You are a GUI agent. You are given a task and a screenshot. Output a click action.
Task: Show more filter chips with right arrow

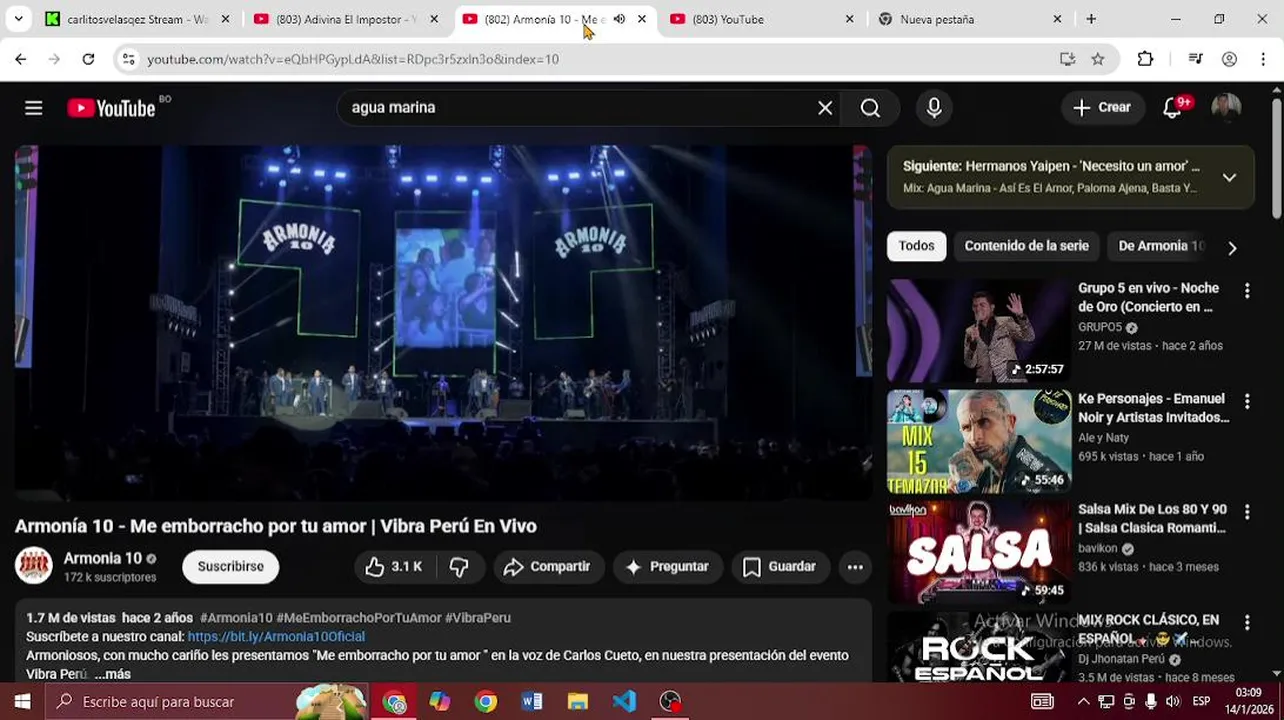[1232, 248]
